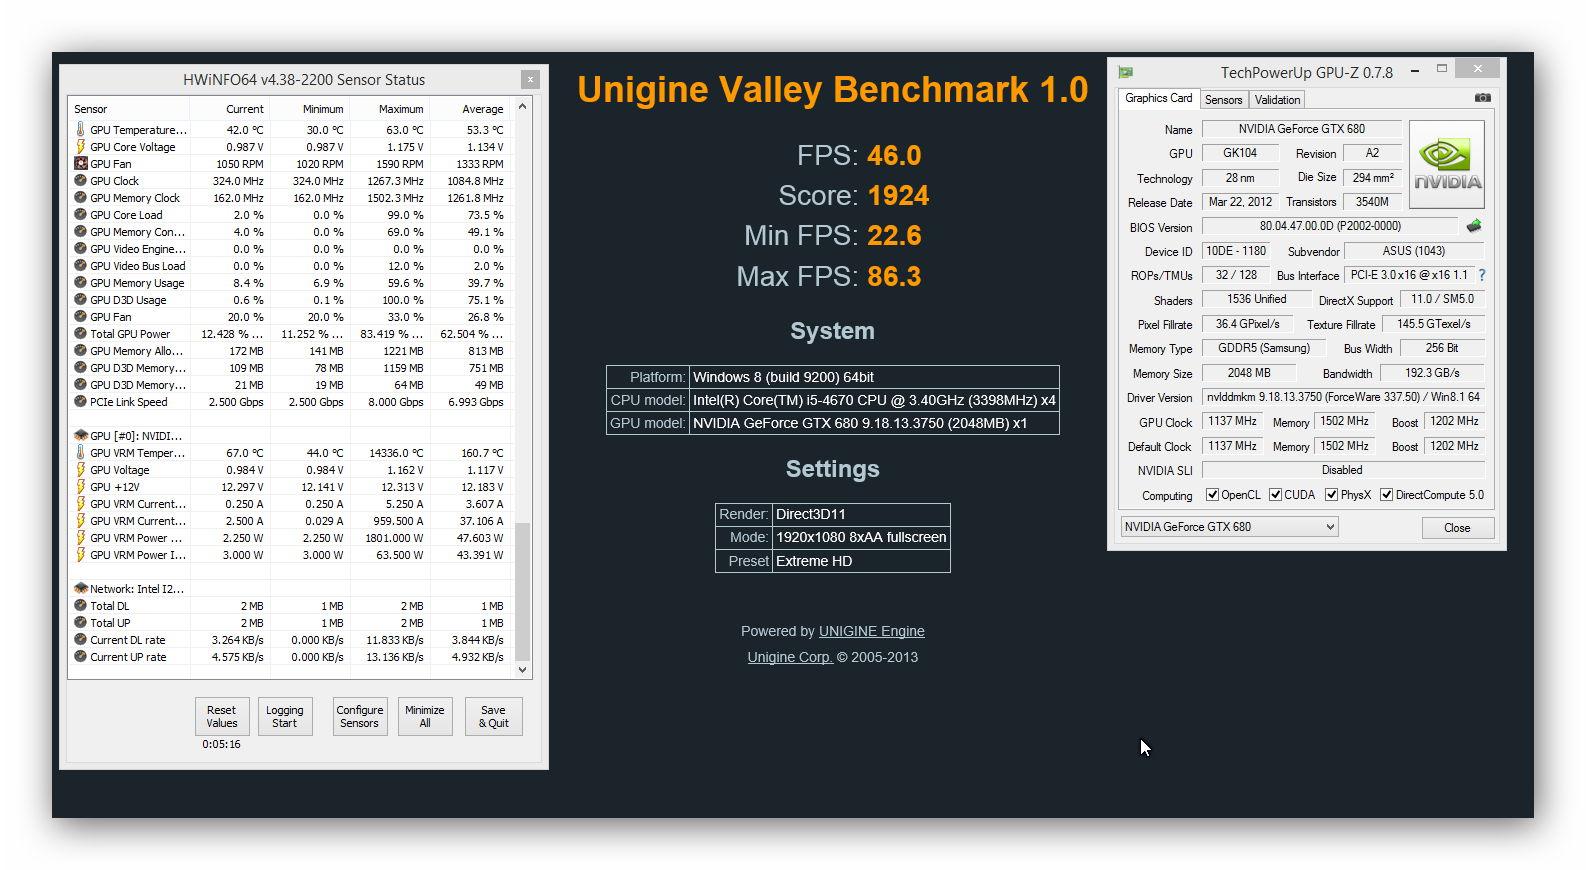
Task: Click icon beside Current UP rate
Action: pos(80,657)
